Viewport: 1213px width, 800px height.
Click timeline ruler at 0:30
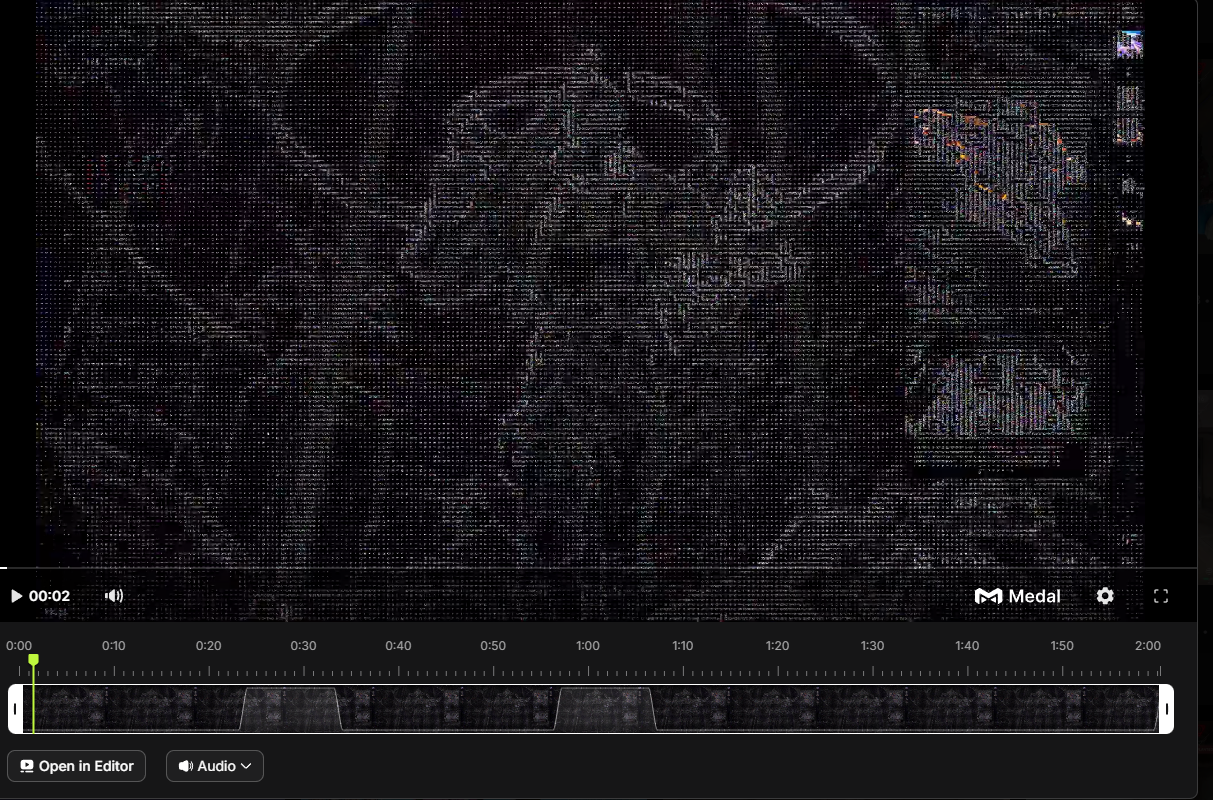(303, 646)
